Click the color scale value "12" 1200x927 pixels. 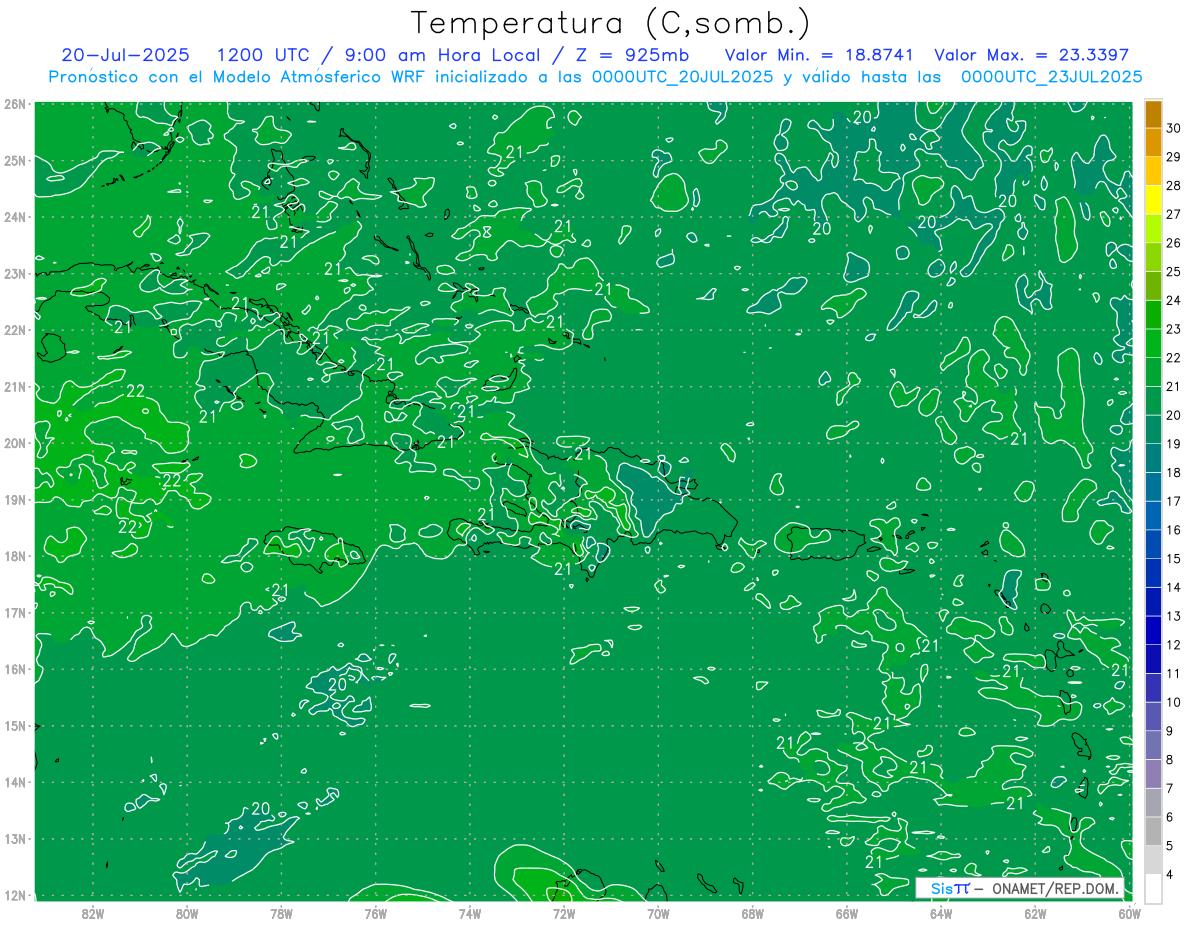(1173, 645)
